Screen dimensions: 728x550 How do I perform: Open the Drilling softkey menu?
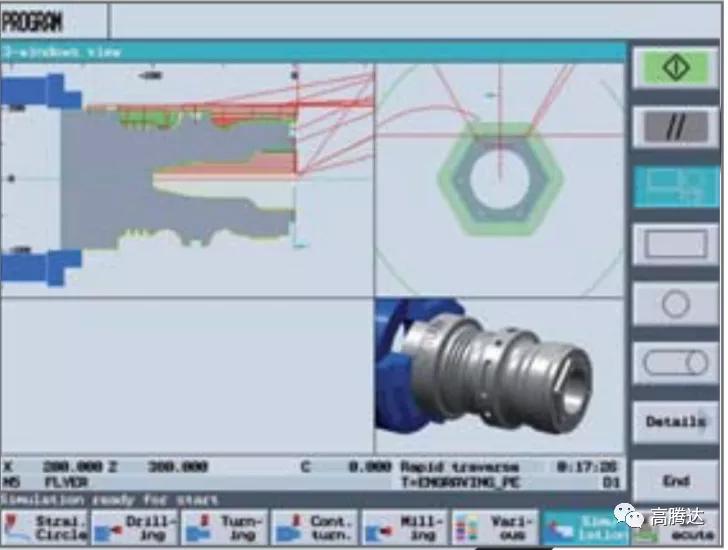(136, 527)
